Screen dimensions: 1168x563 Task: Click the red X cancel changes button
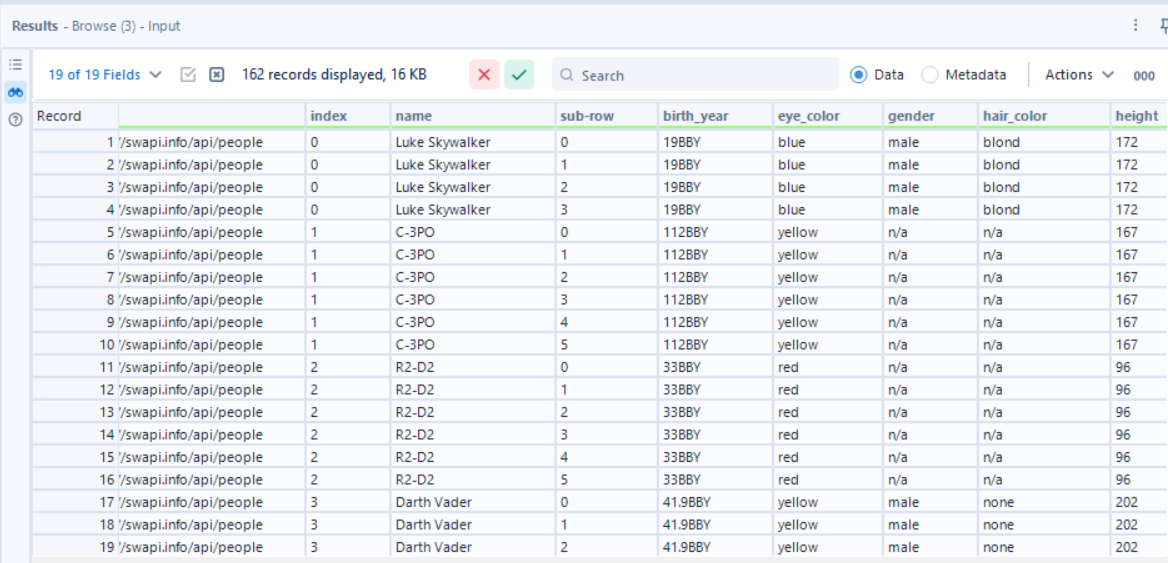click(x=484, y=75)
